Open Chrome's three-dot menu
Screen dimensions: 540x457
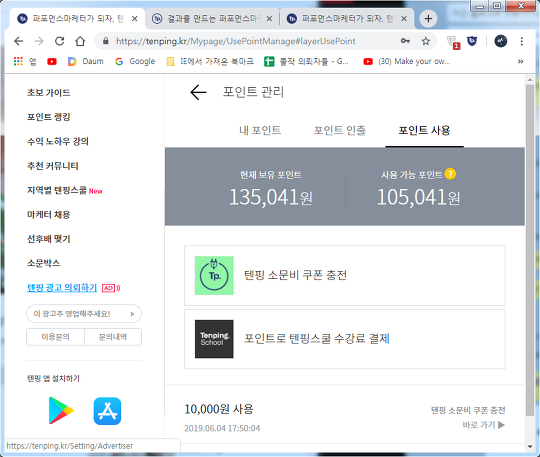coord(522,41)
